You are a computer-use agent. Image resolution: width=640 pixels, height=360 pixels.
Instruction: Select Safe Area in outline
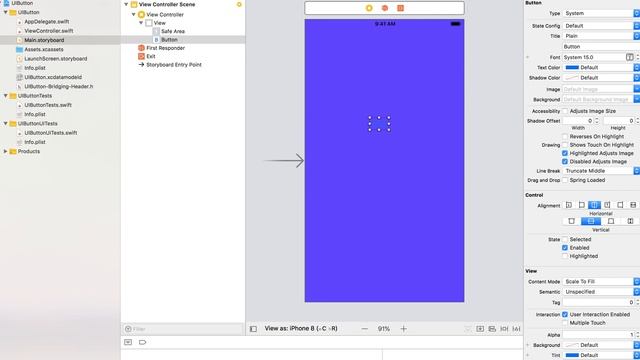[173, 31]
